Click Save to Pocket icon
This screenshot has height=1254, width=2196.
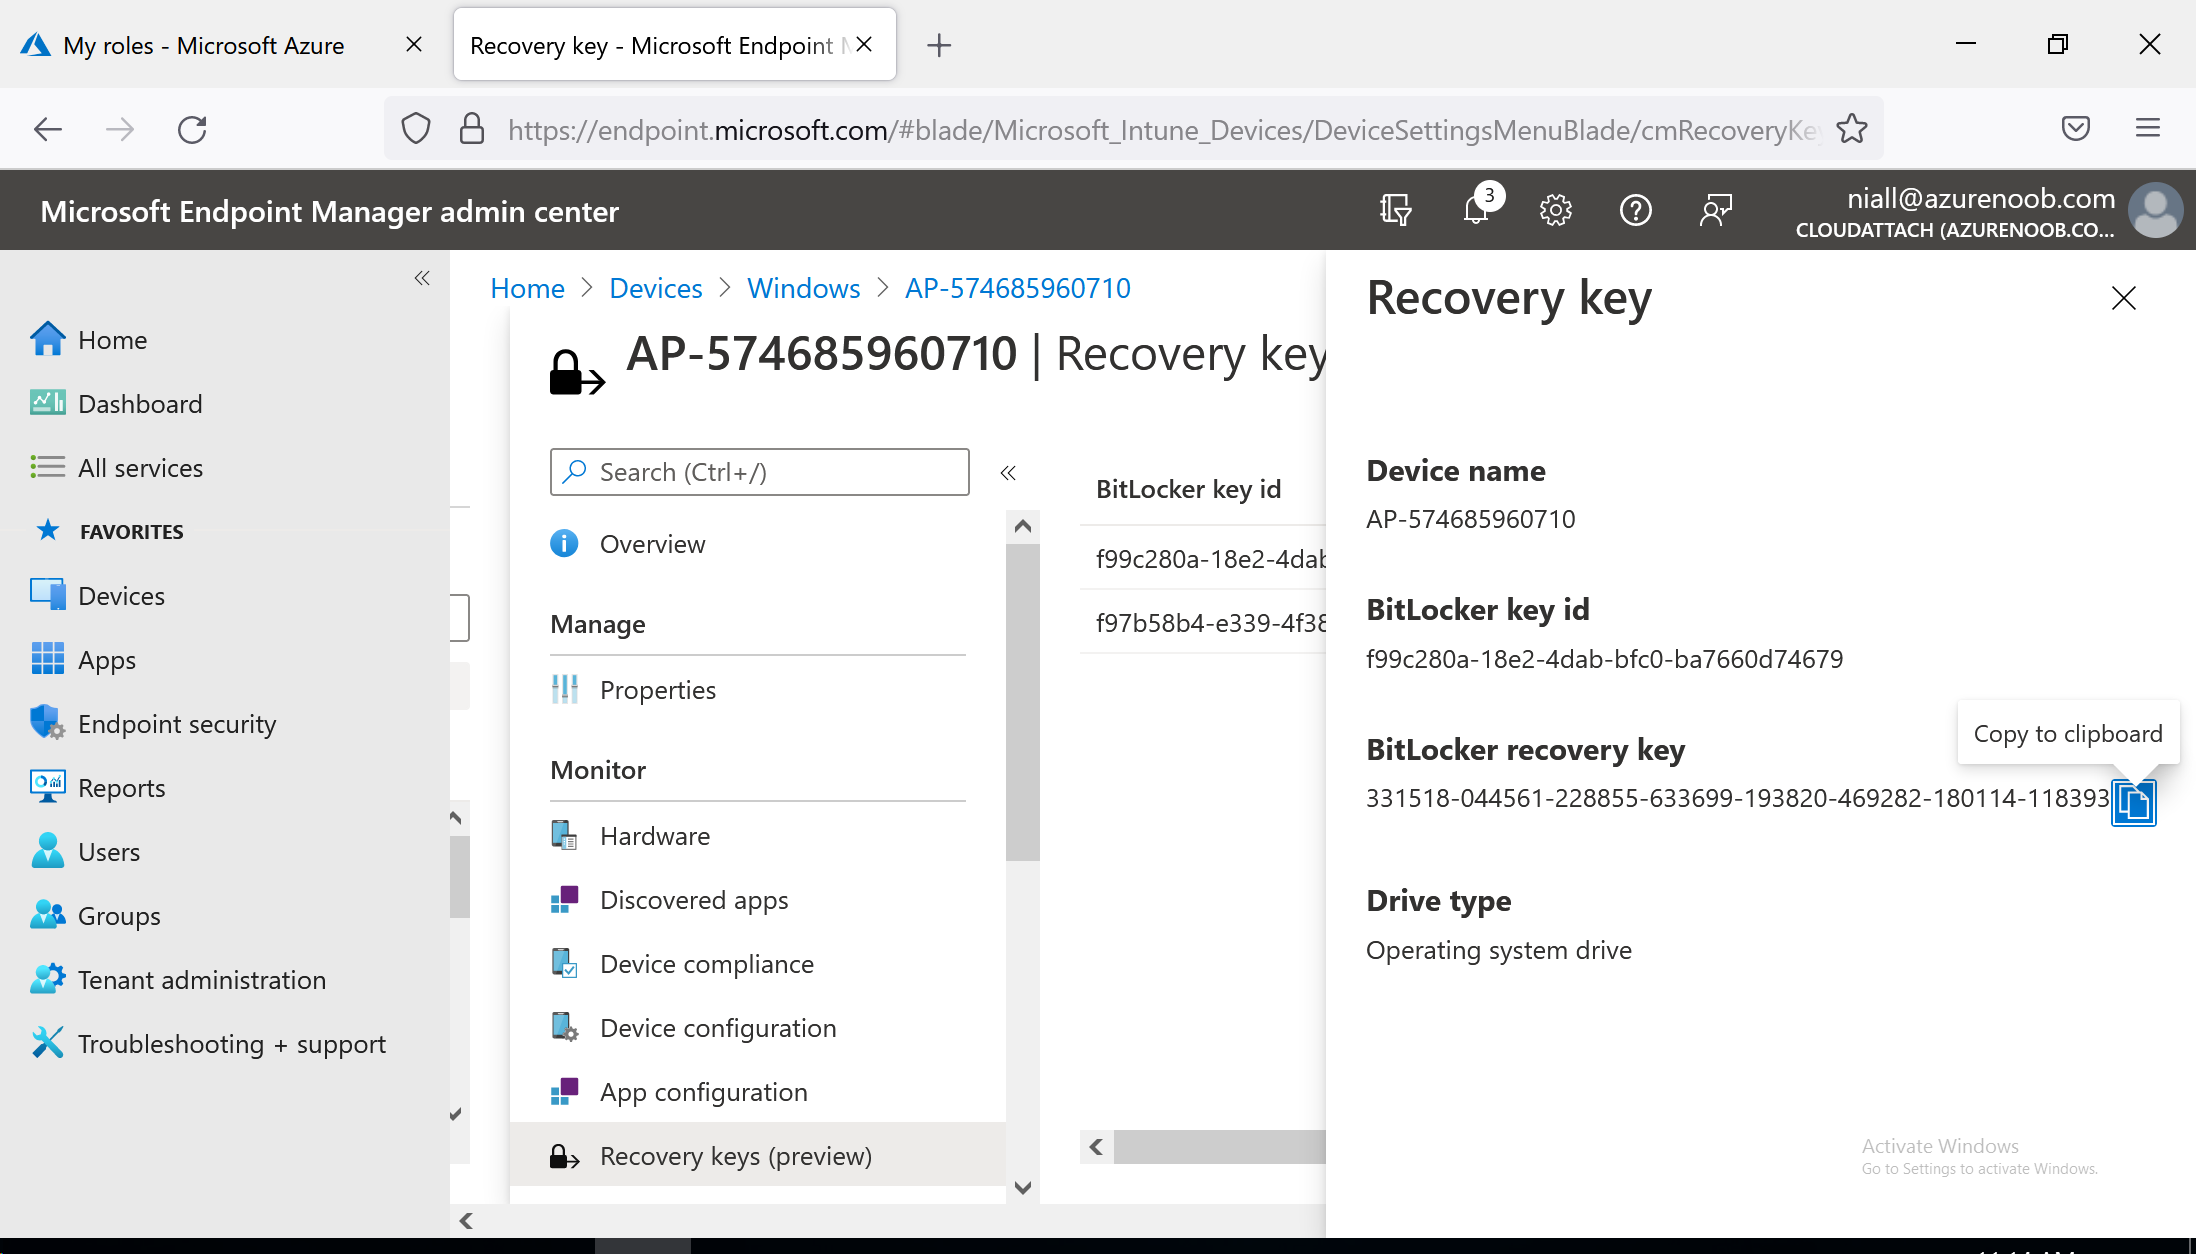point(2076,128)
